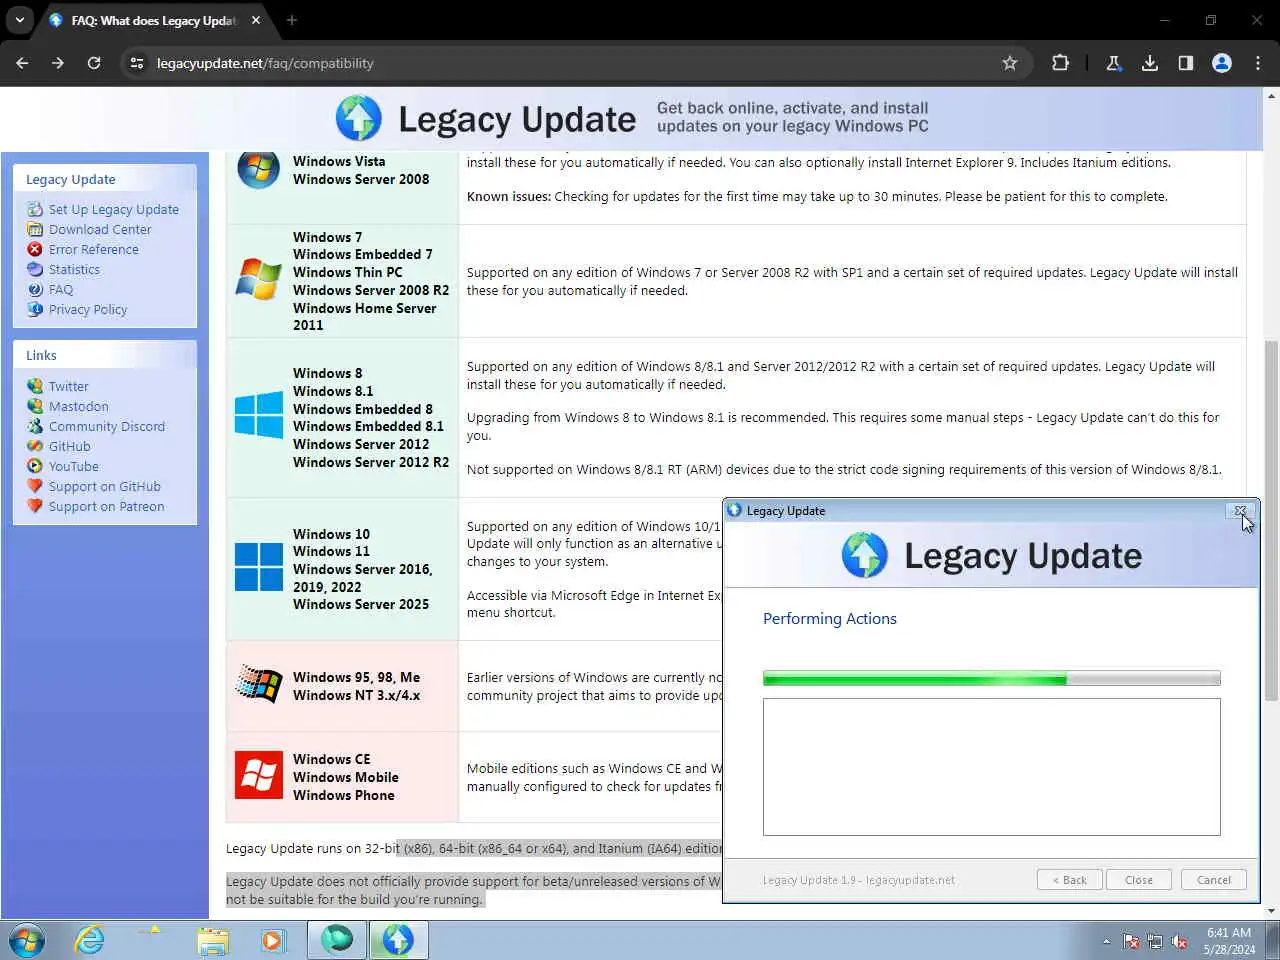Click the Statistics sidebar icon
The image size is (1280, 960).
click(x=35, y=269)
